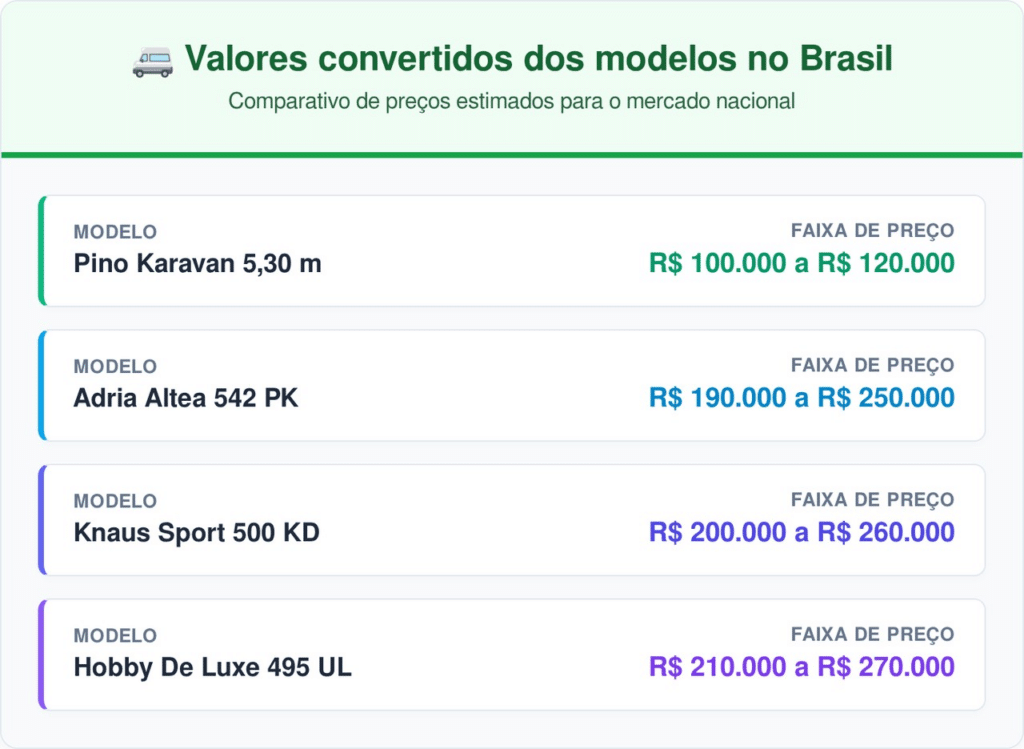This screenshot has height=749, width=1024.
Task: Select the Hobby De Luxe 495 UL model name
Action: [x=212, y=667]
